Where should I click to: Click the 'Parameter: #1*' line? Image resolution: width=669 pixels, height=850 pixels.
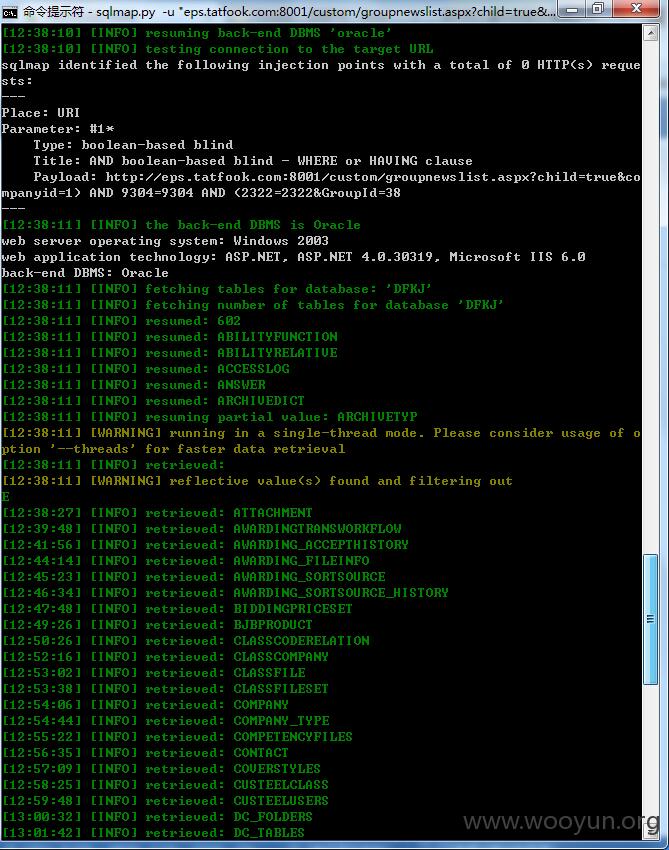(x=57, y=129)
